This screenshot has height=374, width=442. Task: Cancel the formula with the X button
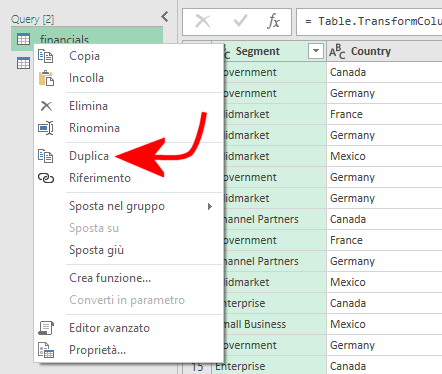coord(203,22)
